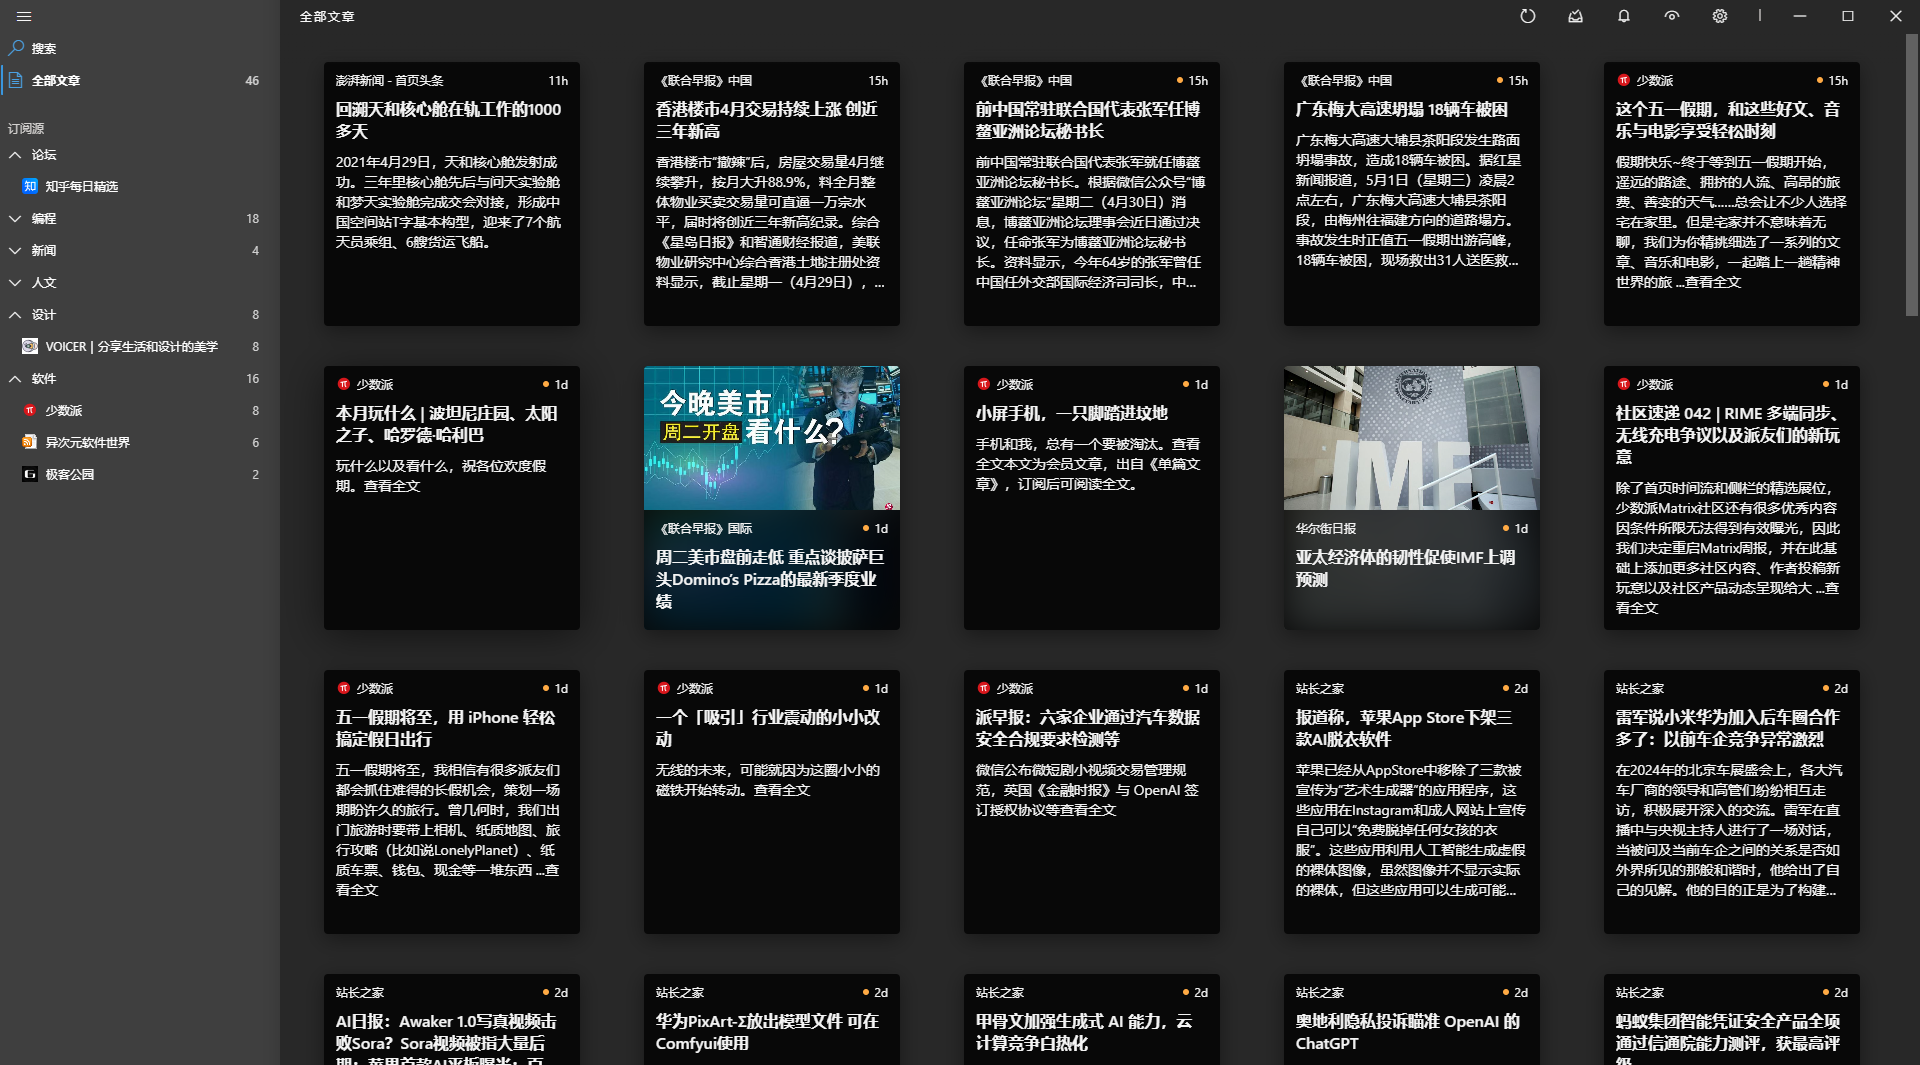Select the 知乎每日精选 source
The width and height of the screenshot is (1920, 1065).
click(140, 186)
